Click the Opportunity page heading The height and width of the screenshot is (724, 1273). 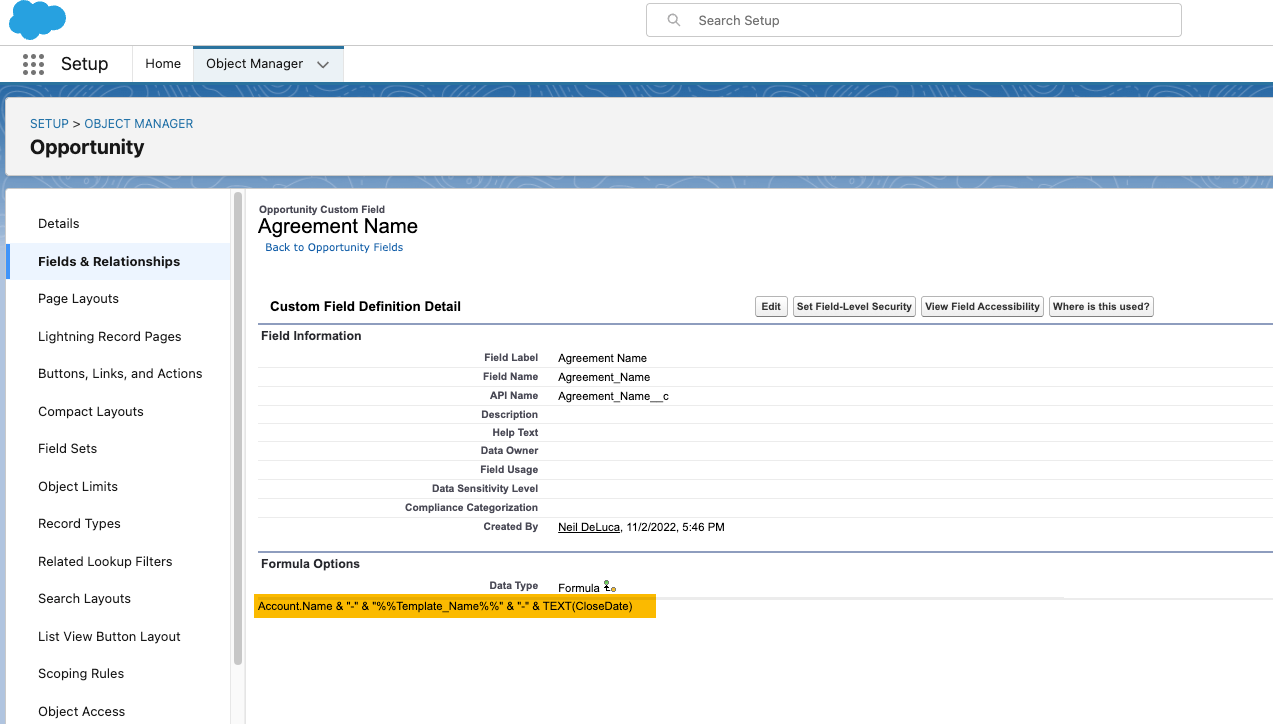coord(87,147)
